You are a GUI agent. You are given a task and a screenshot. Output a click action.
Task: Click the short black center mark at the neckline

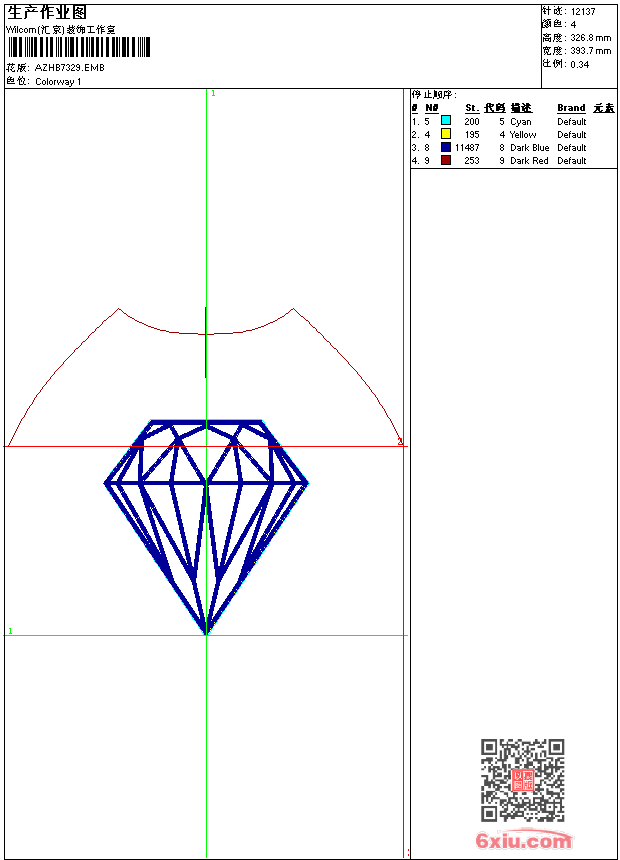pyautogui.click(x=206, y=342)
